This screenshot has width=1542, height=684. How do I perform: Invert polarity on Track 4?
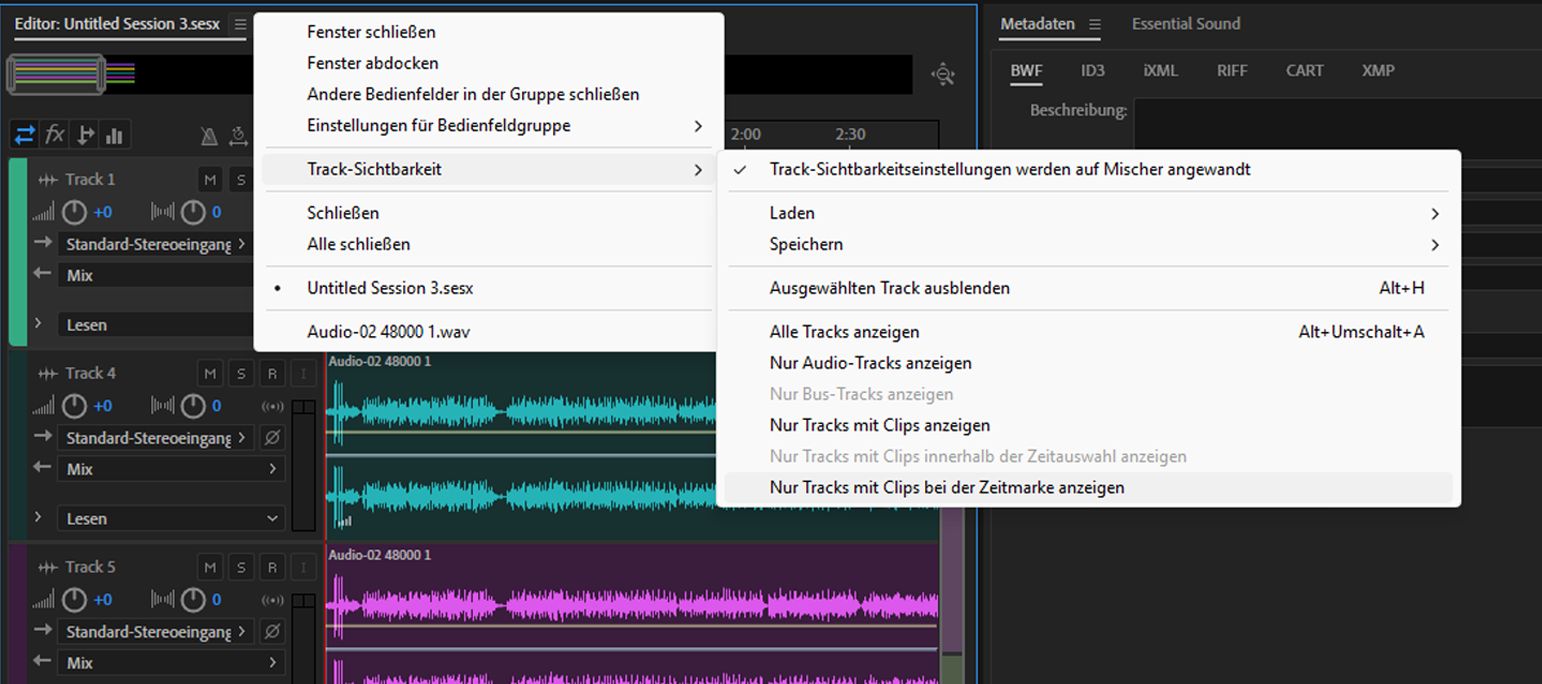click(x=272, y=438)
